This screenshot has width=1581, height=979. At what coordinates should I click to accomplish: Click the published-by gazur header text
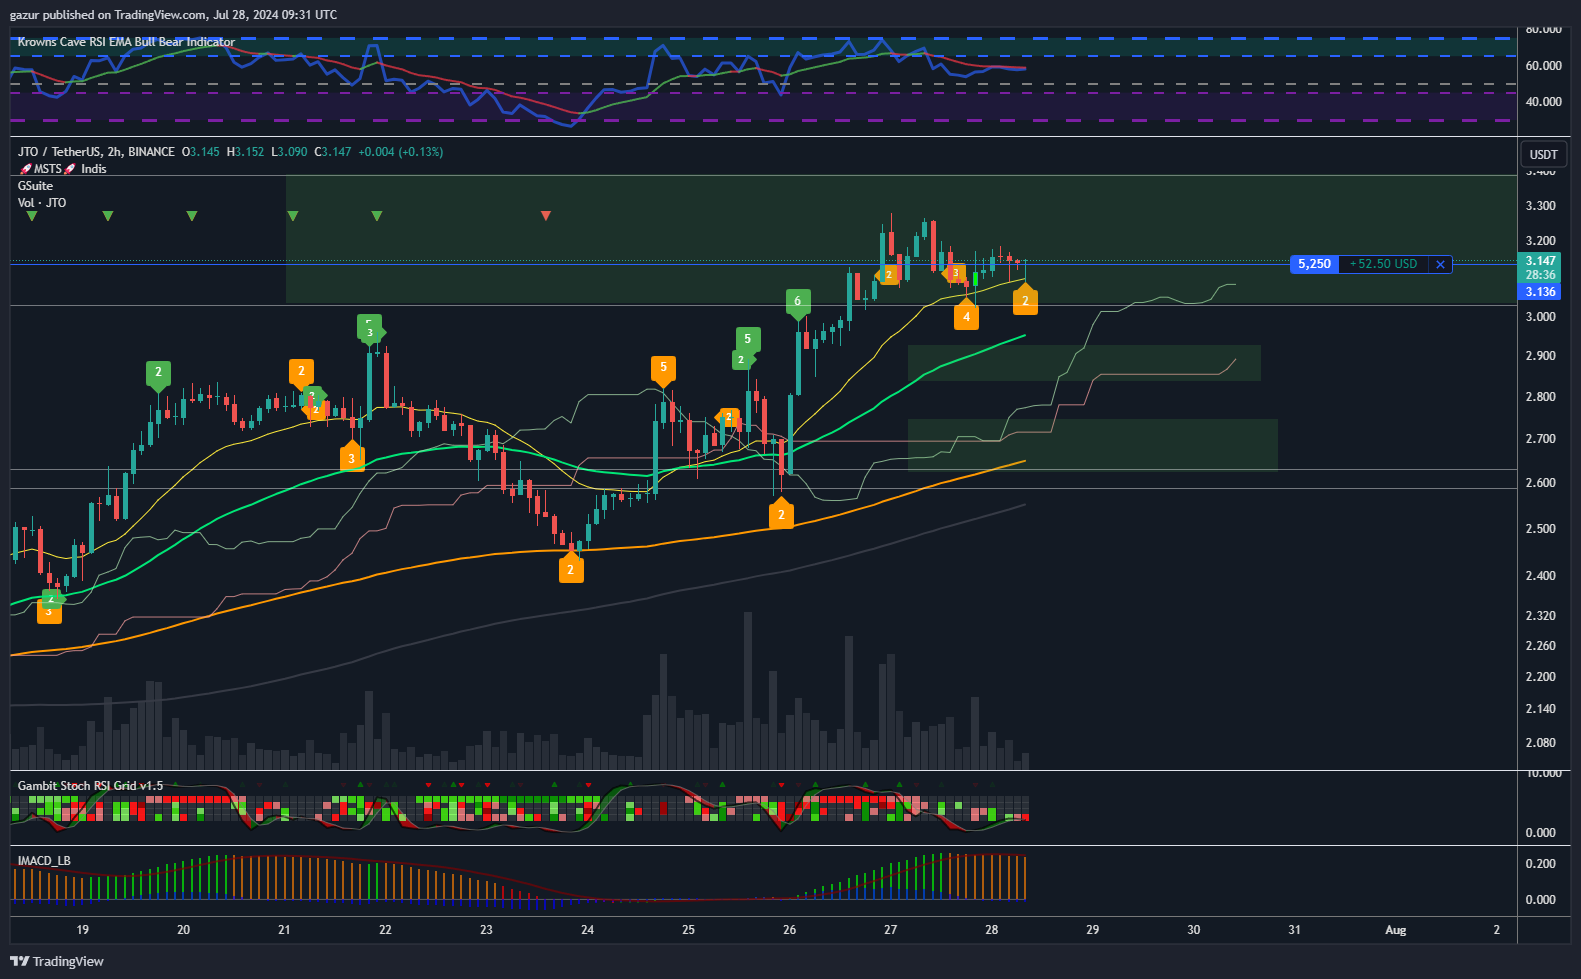(173, 15)
